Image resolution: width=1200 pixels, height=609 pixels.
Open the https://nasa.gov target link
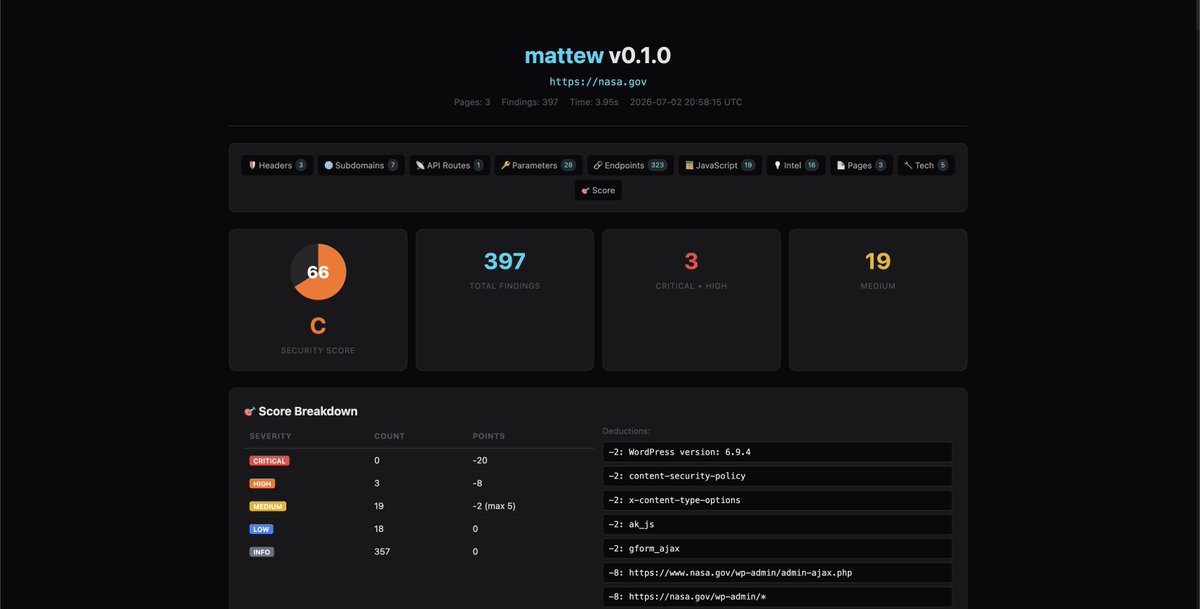[598, 82]
